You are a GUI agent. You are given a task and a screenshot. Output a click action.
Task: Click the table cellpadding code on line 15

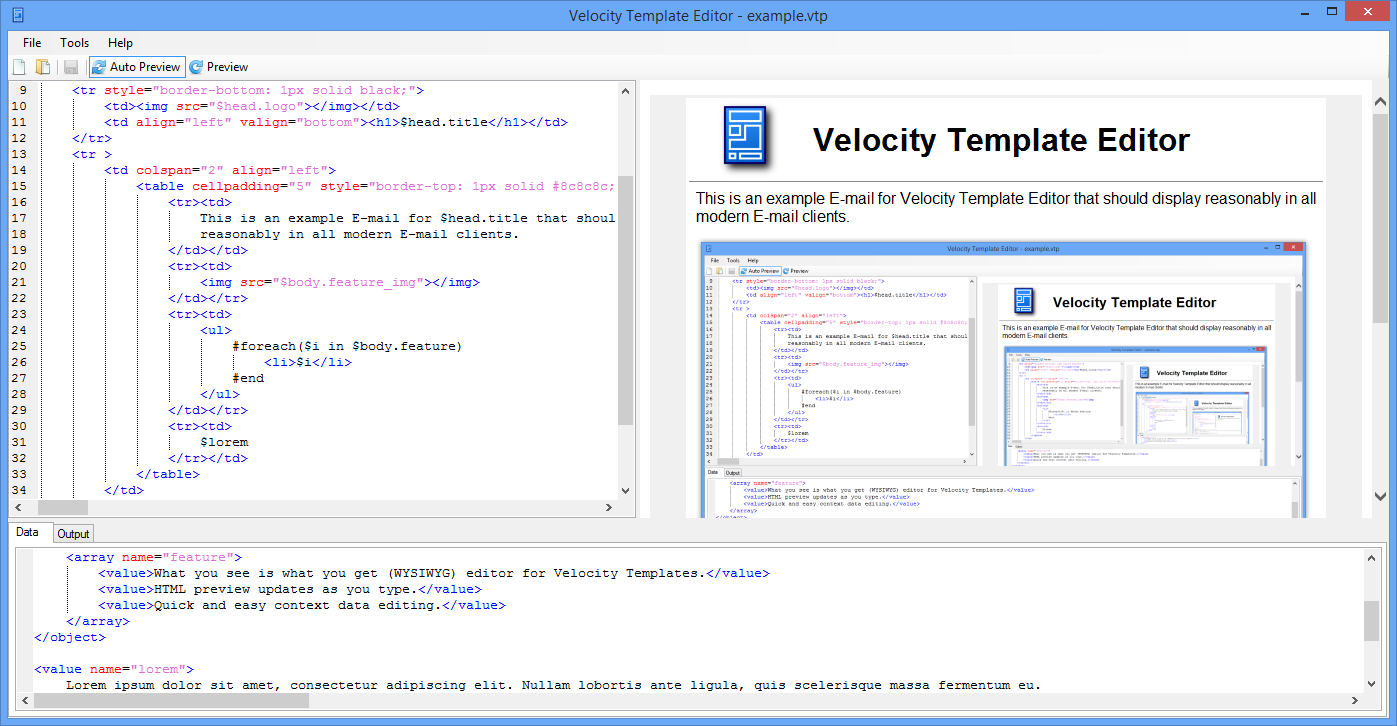tap(376, 186)
